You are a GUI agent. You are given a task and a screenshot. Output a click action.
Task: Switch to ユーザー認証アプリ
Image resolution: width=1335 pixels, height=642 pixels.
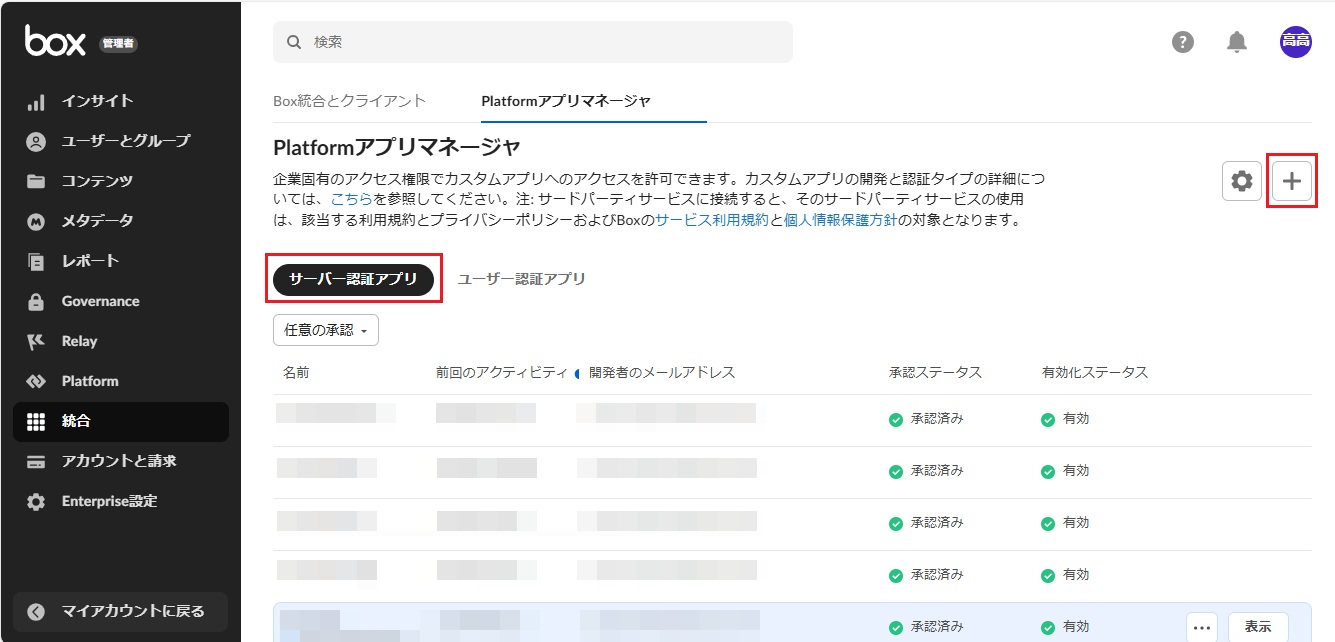521,280
